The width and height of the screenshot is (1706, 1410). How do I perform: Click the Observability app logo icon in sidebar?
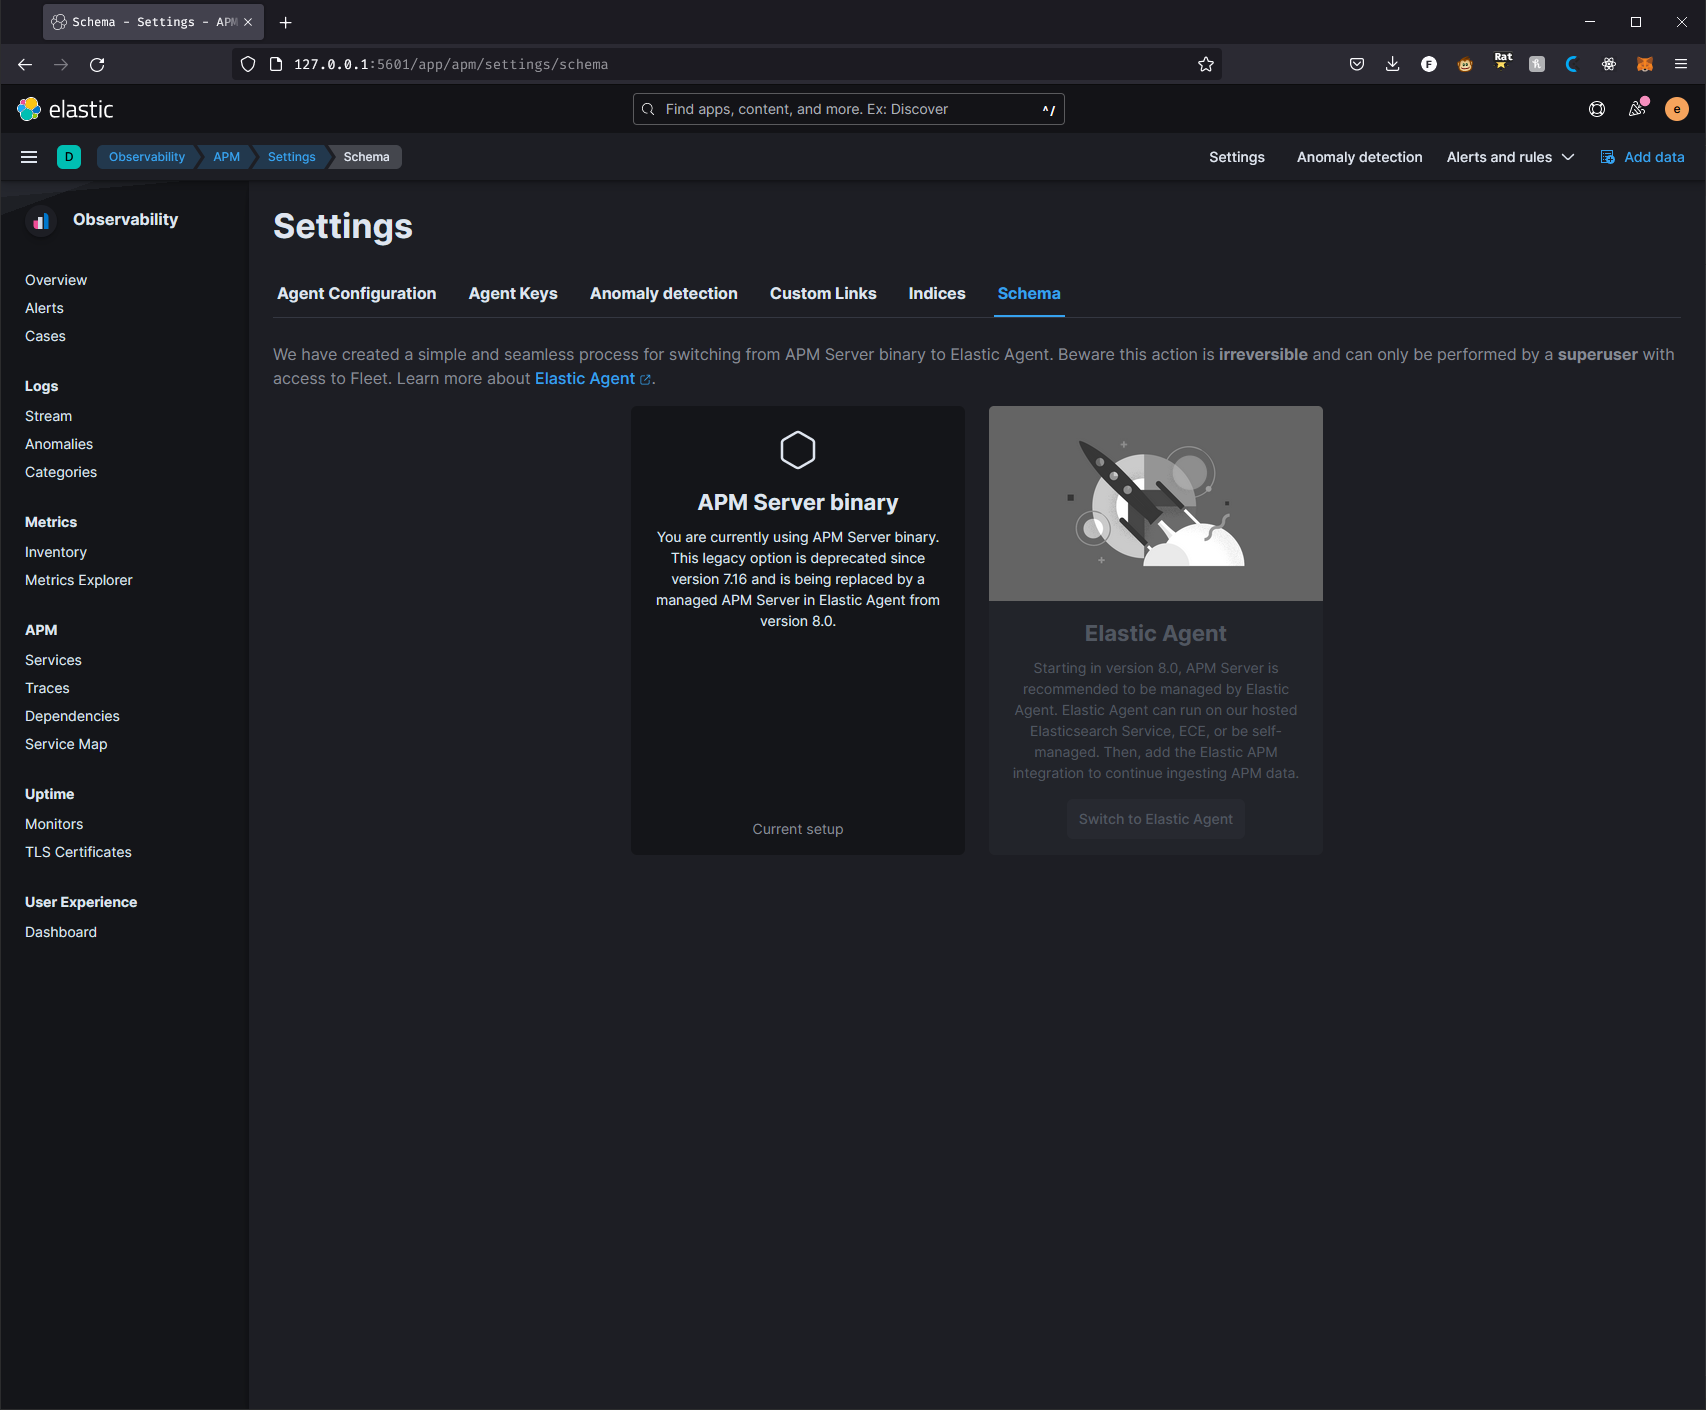click(41, 220)
